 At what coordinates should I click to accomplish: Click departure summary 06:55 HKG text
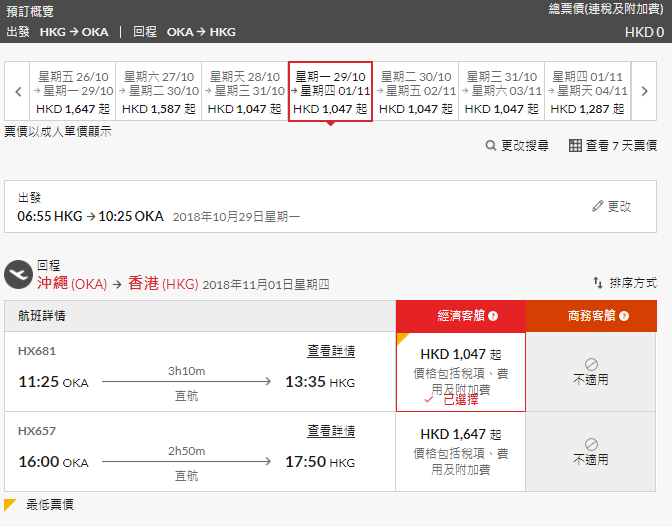click(x=50, y=216)
